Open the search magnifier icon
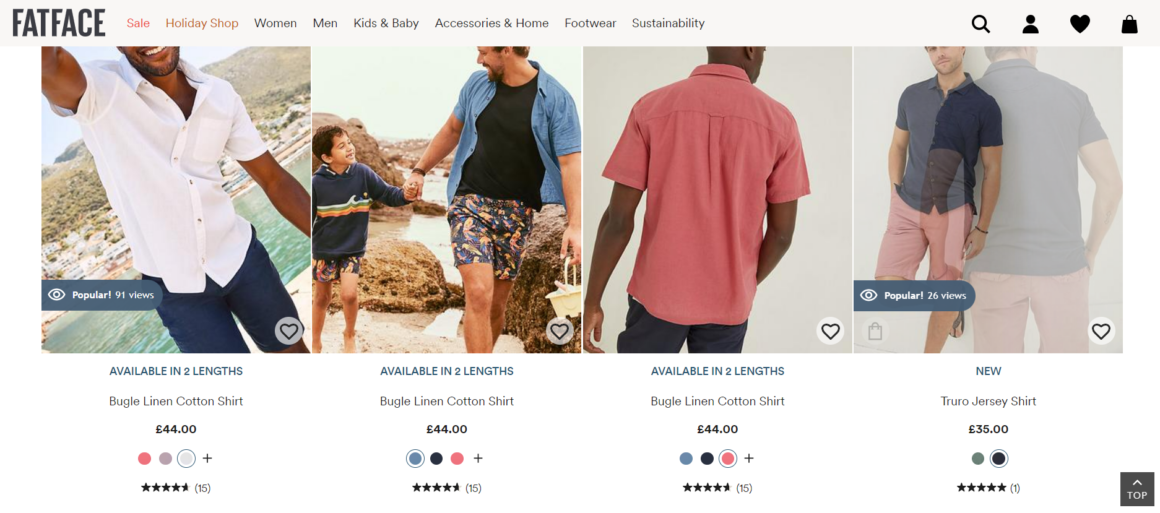This screenshot has height=513, width=1160. pyautogui.click(x=980, y=23)
